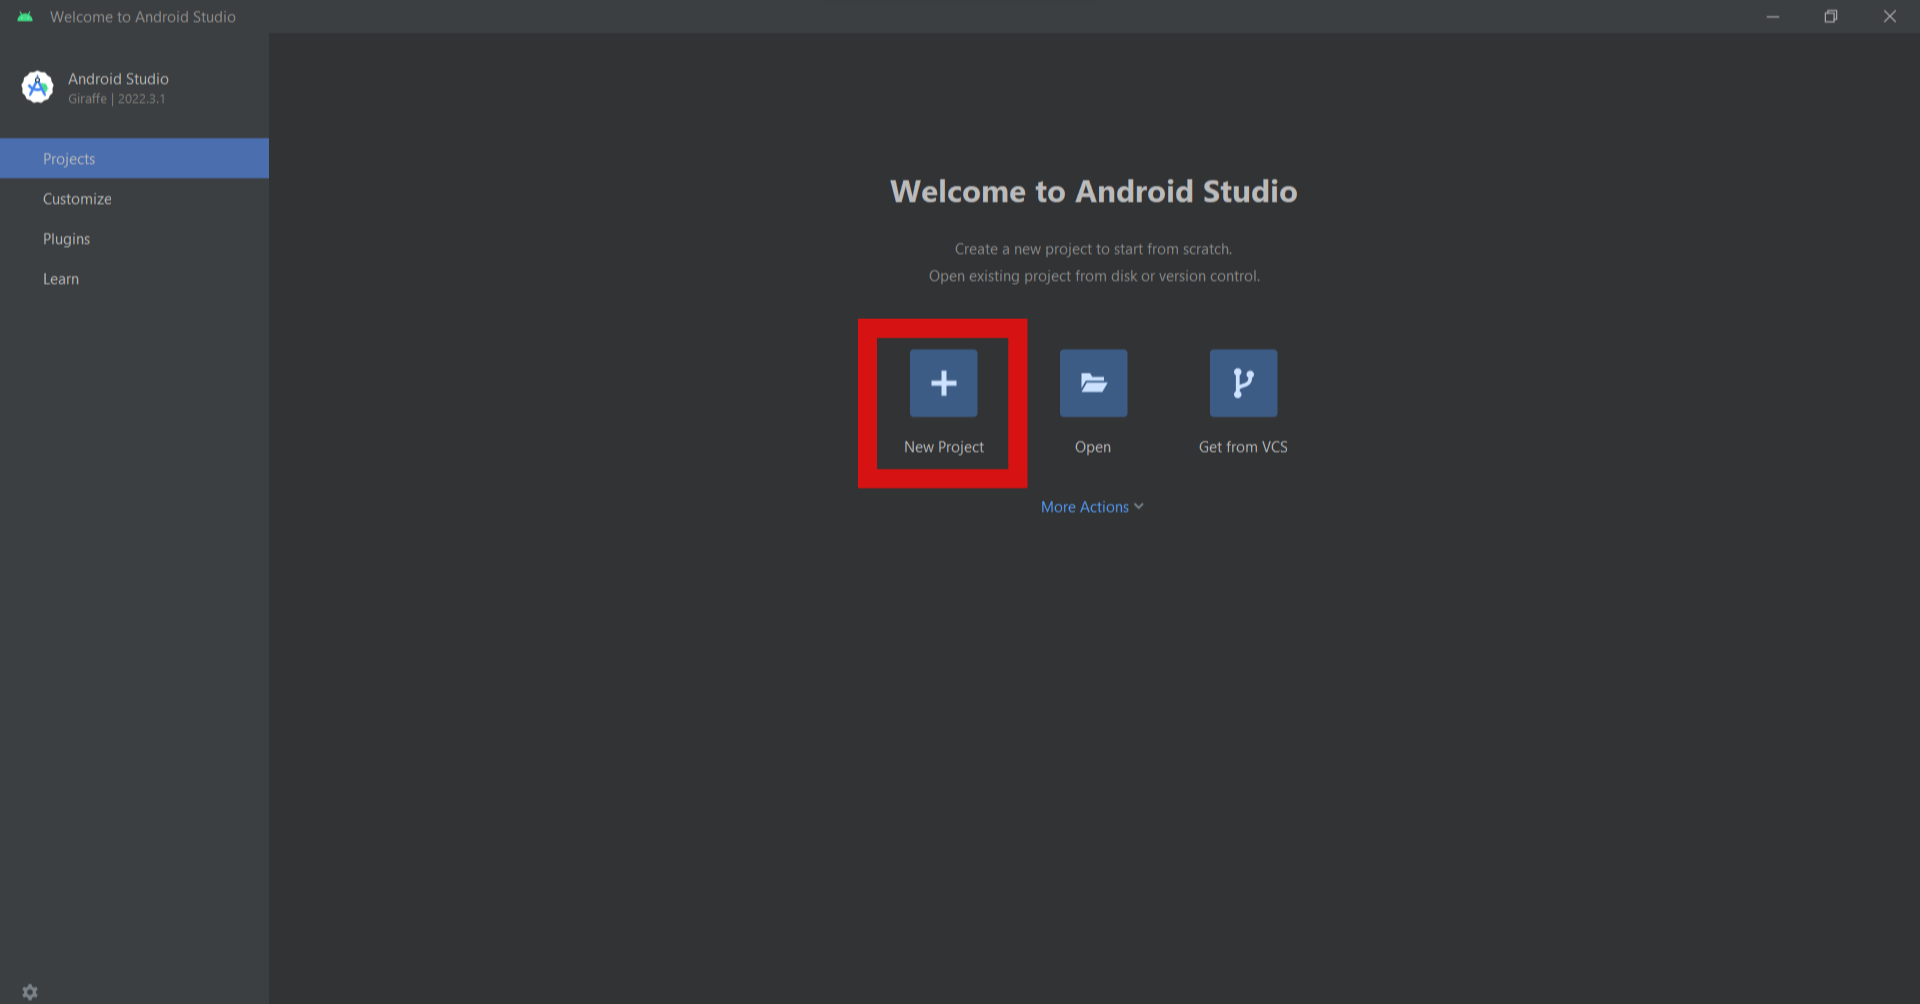Switch to the Customize tab

coord(134,199)
